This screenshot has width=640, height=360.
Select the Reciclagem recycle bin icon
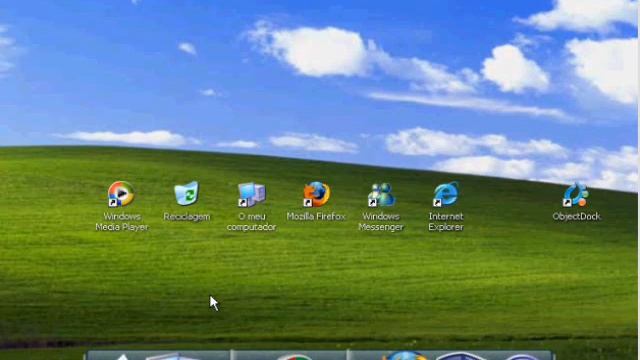click(x=187, y=193)
